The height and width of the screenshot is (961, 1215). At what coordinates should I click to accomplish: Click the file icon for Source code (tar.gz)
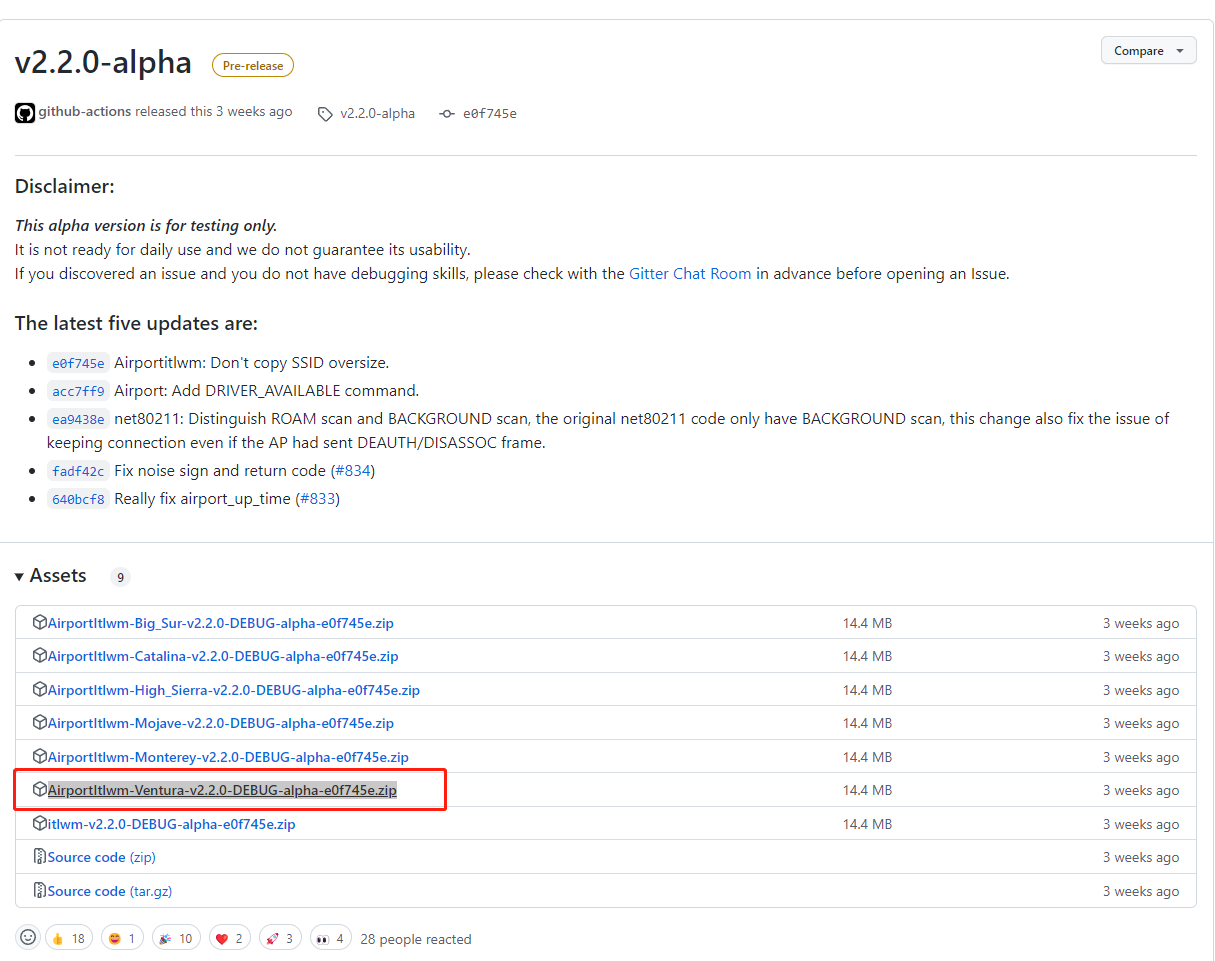click(x=40, y=891)
